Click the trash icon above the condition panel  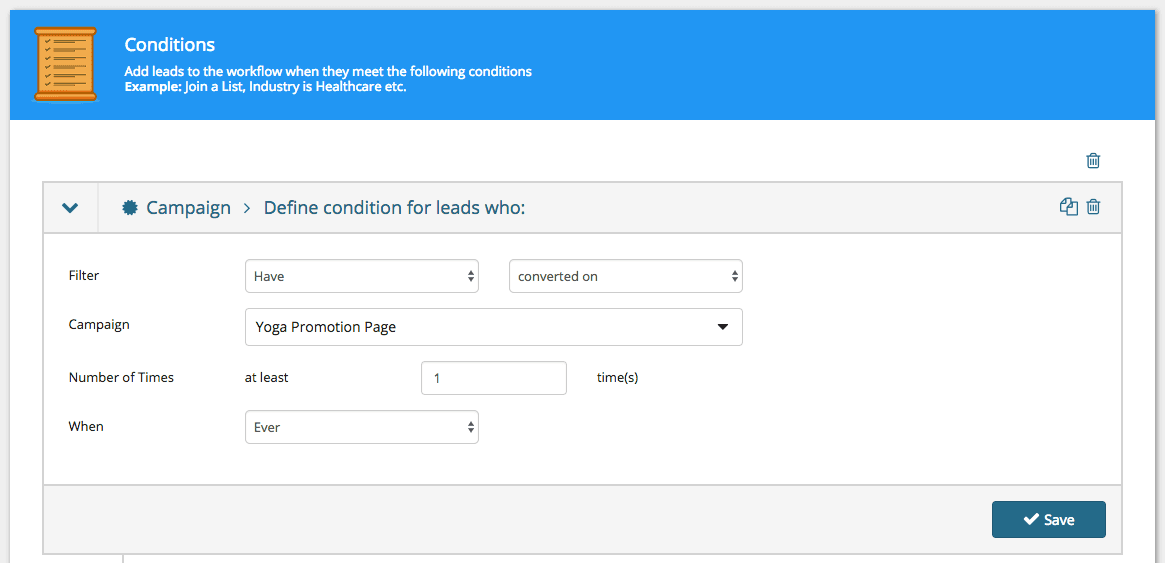pos(1093,160)
